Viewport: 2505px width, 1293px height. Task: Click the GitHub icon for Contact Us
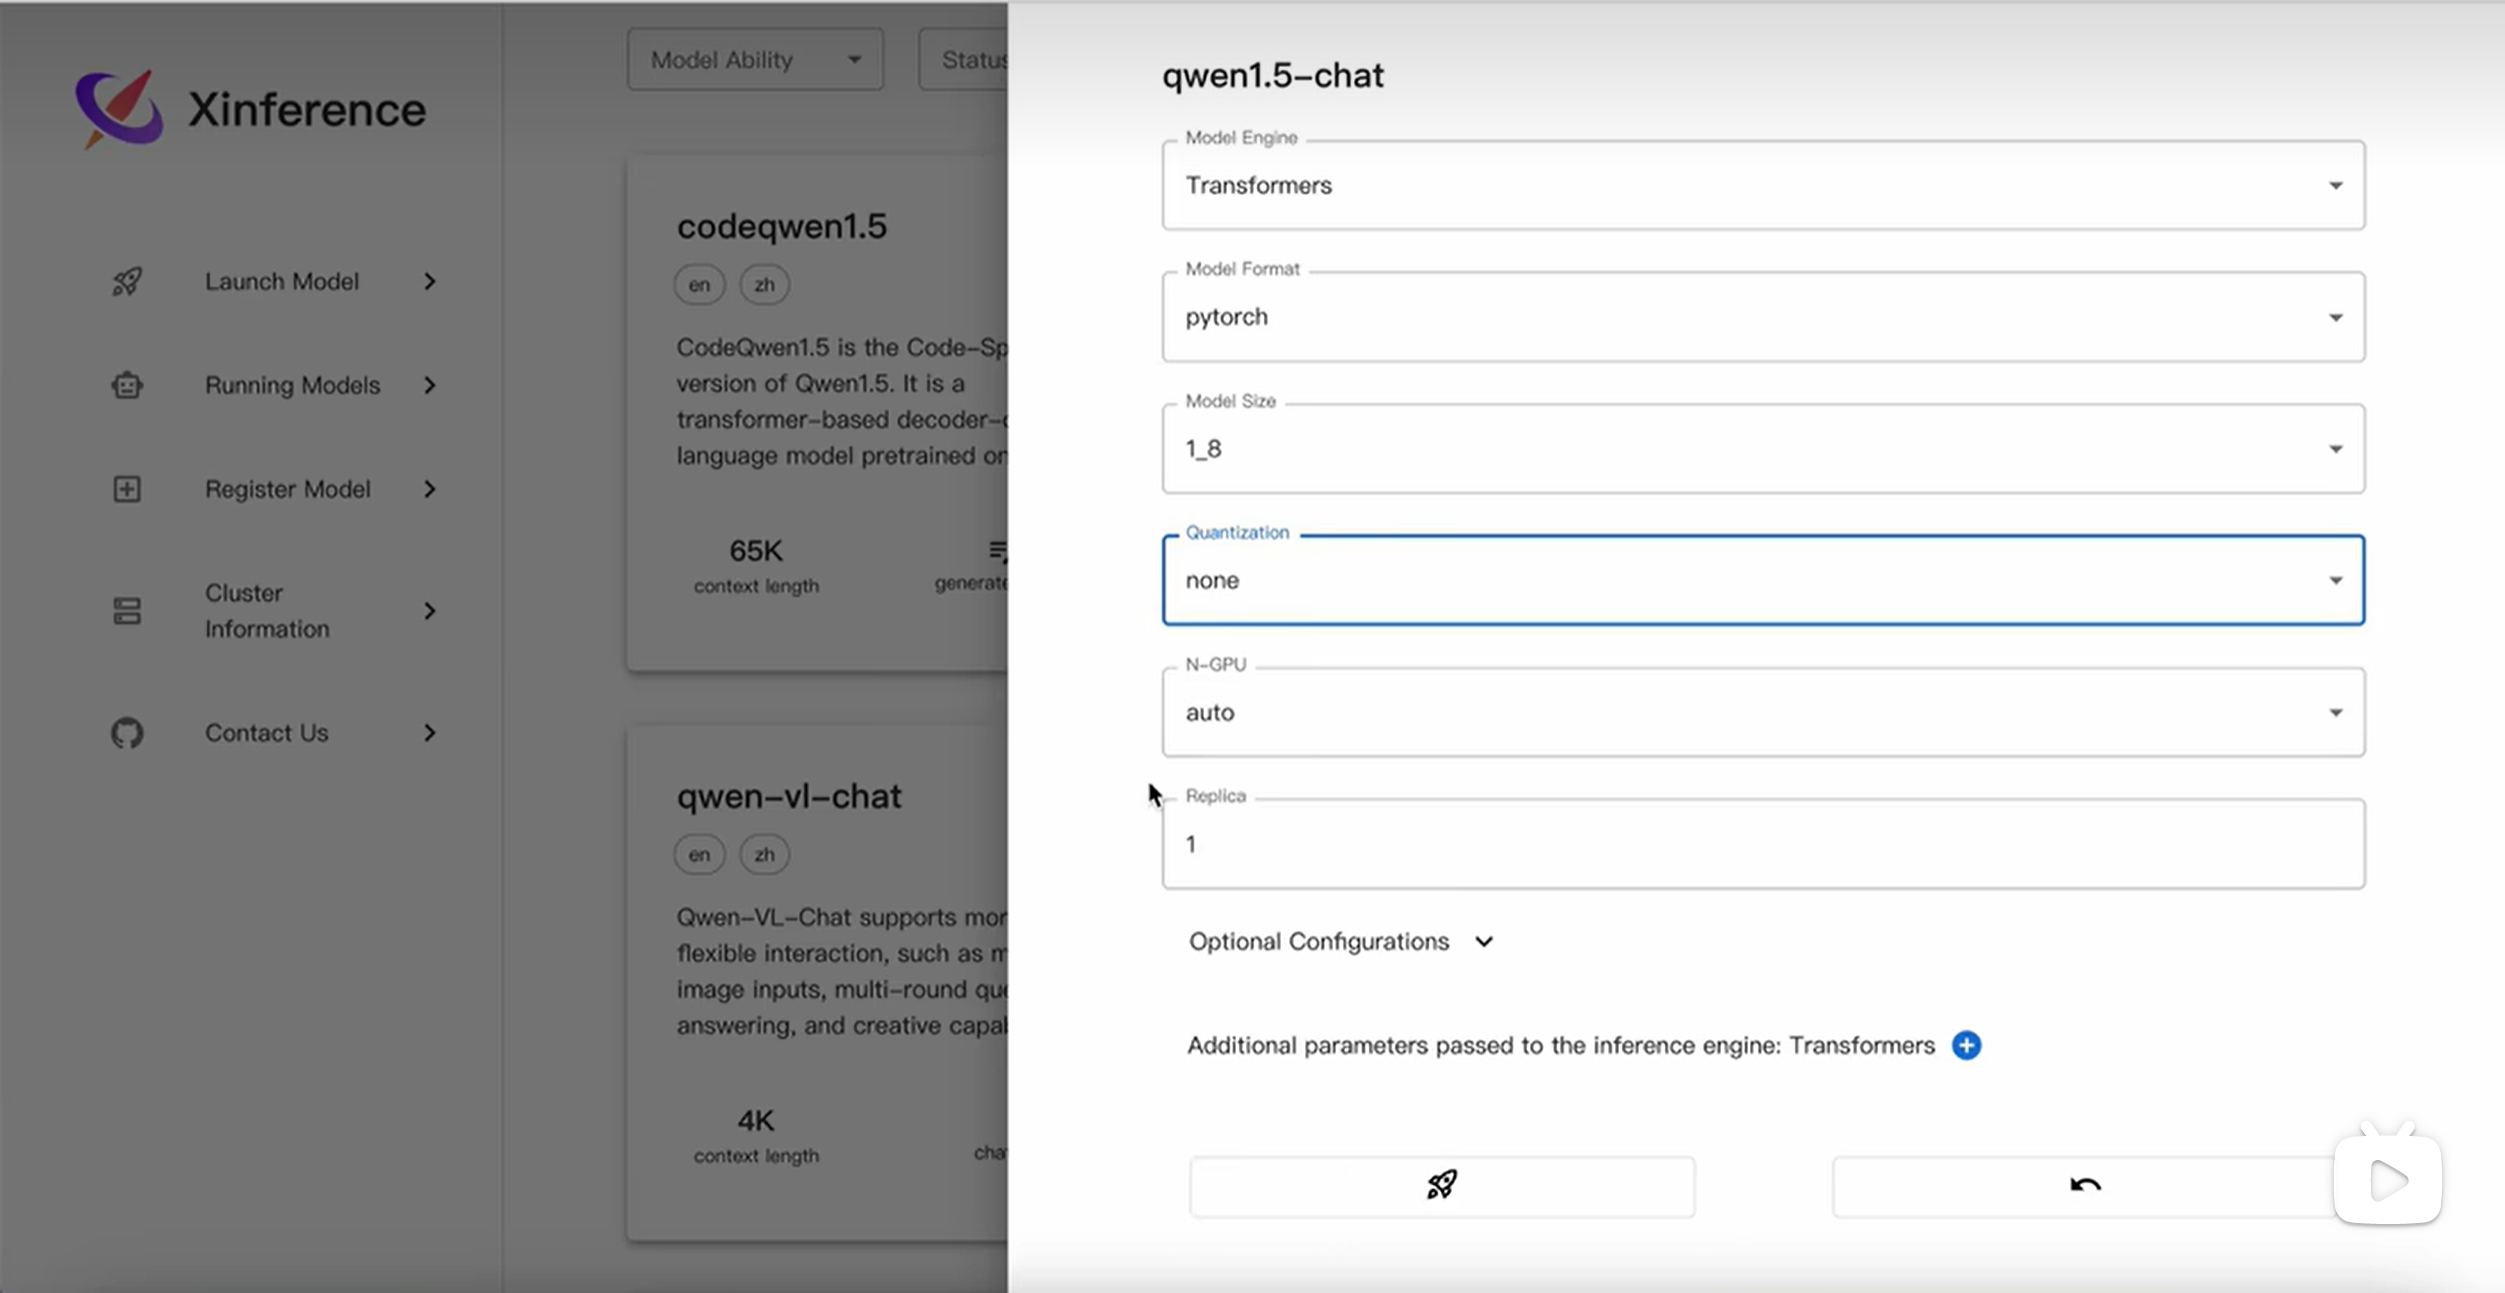pos(127,733)
